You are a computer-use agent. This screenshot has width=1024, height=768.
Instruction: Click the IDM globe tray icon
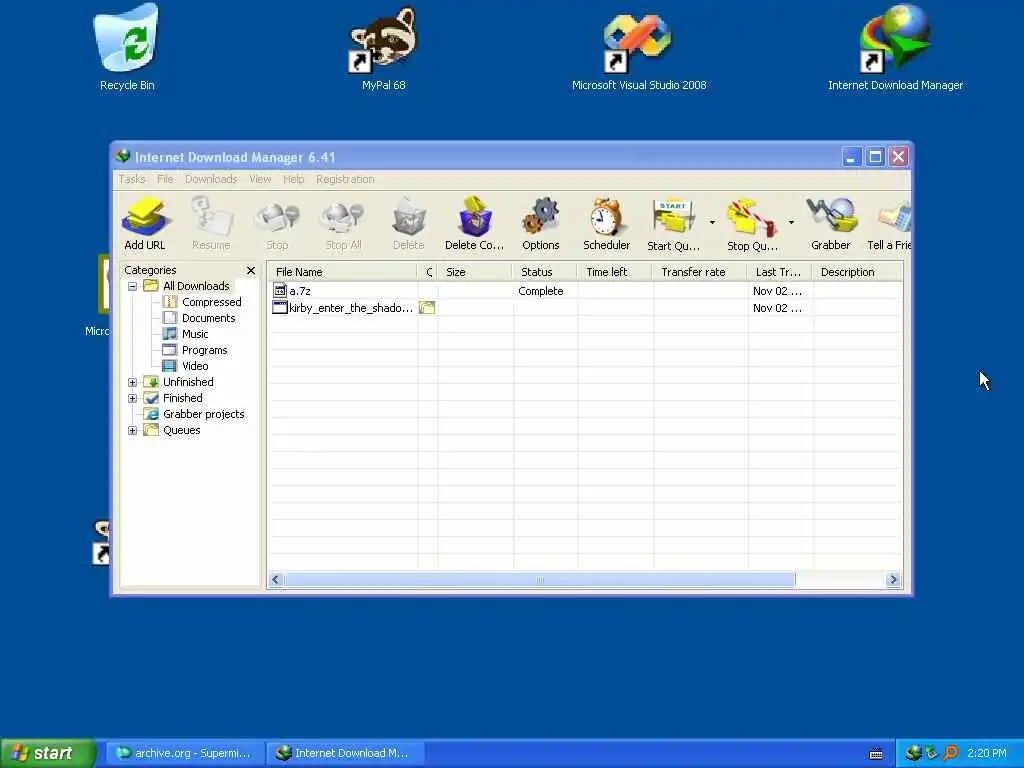tap(913, 753)
